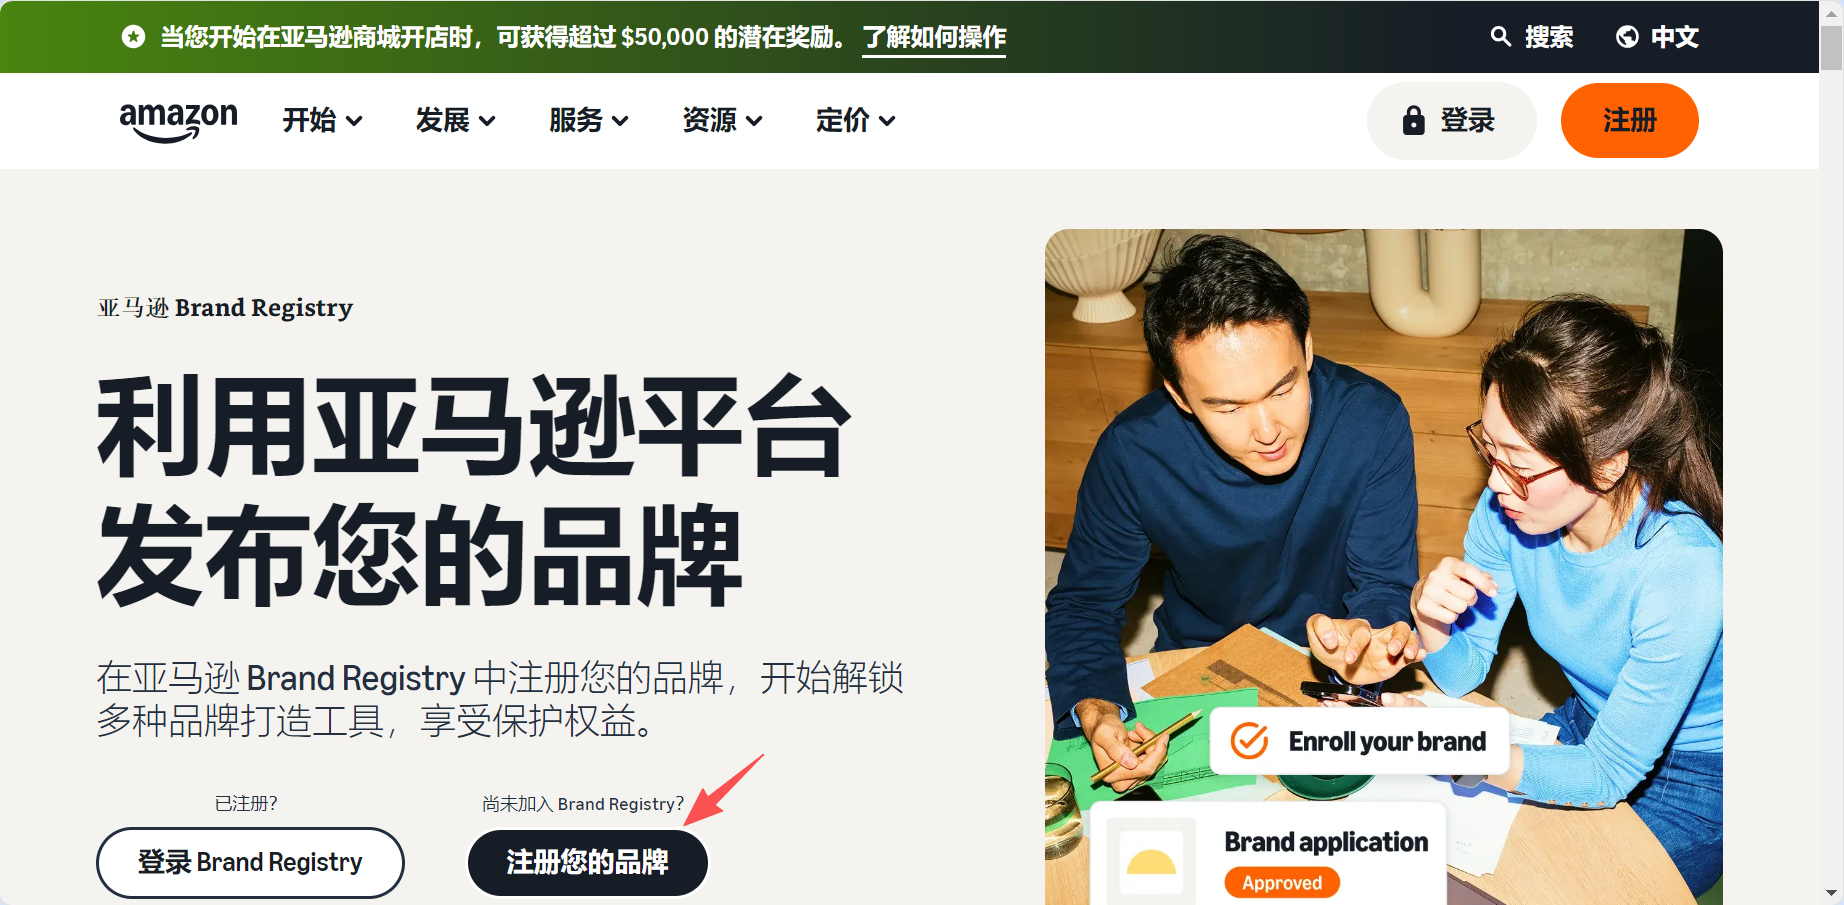Open the 资源 navigation menu
Image resolution: width=1844 pixels, height=905 pixels.
[x=722, y=120]
